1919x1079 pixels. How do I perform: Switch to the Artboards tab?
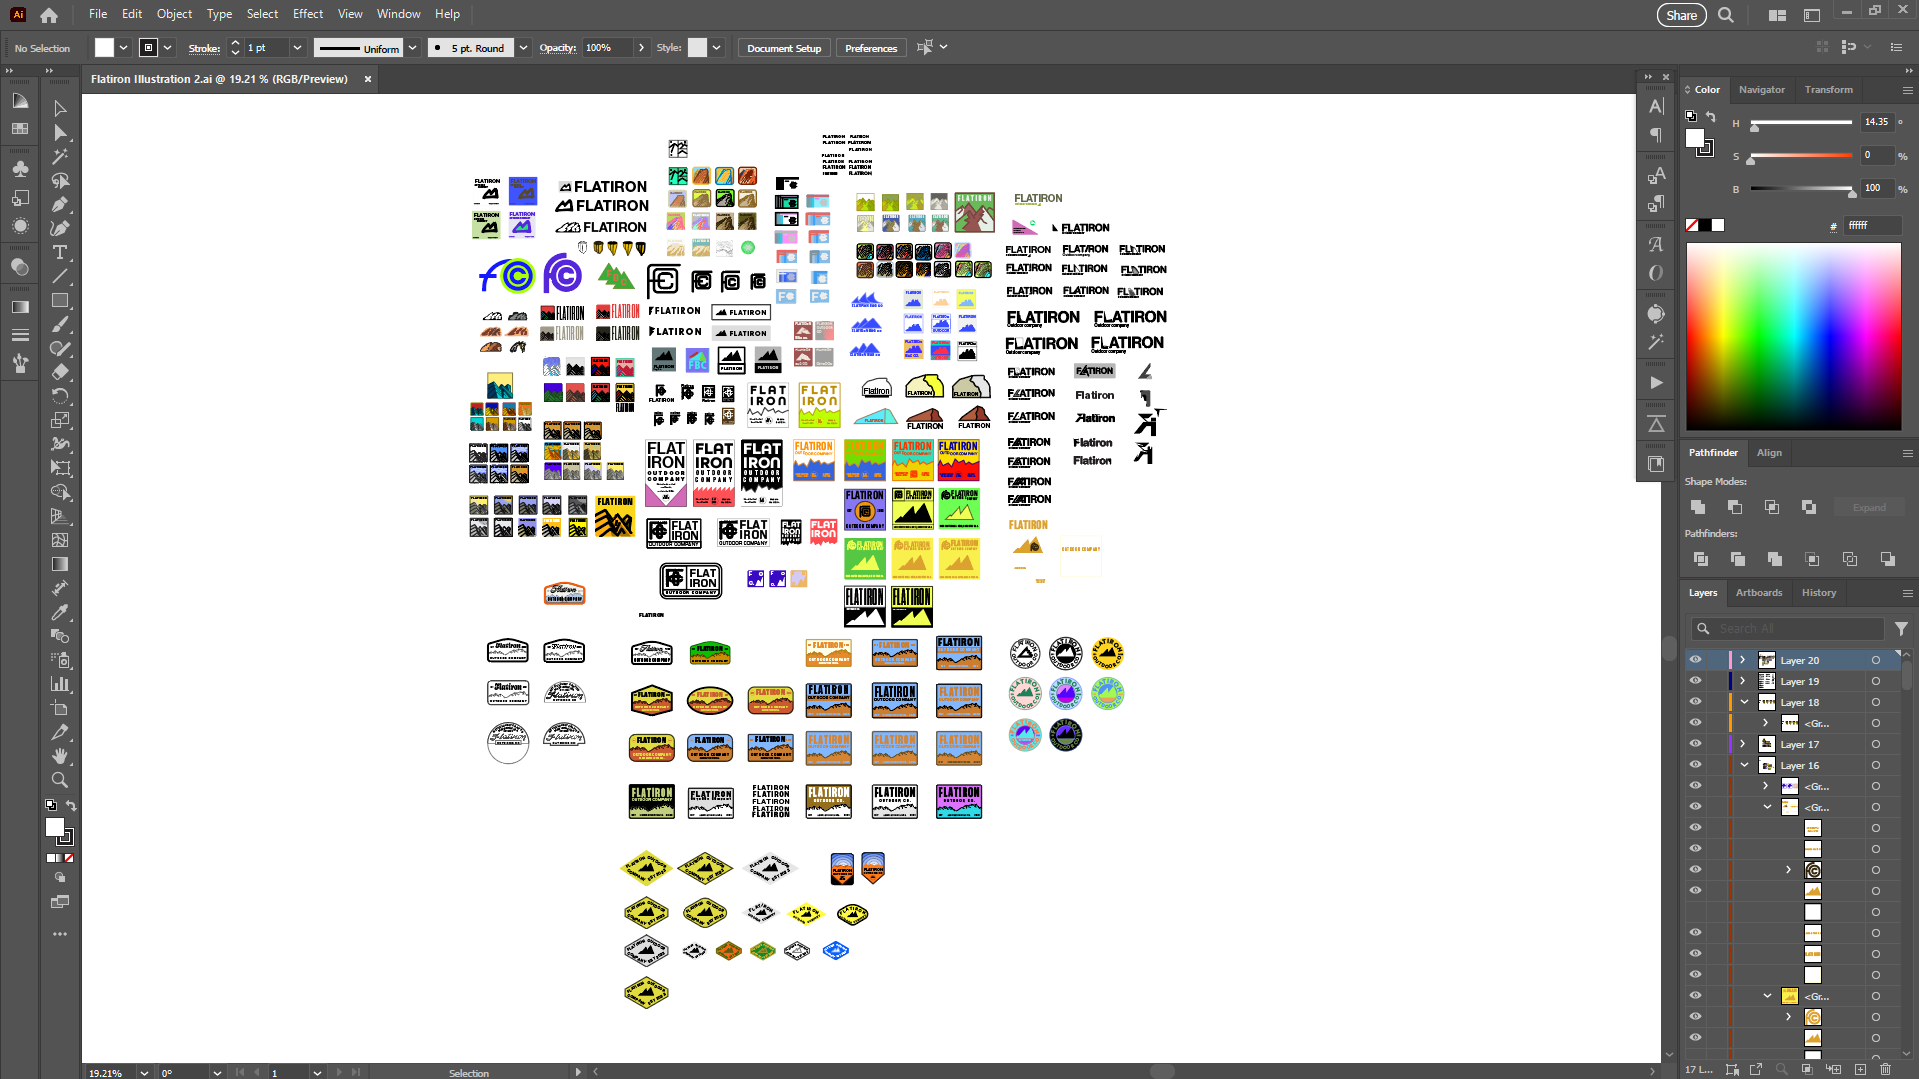tap(1758, 592)
